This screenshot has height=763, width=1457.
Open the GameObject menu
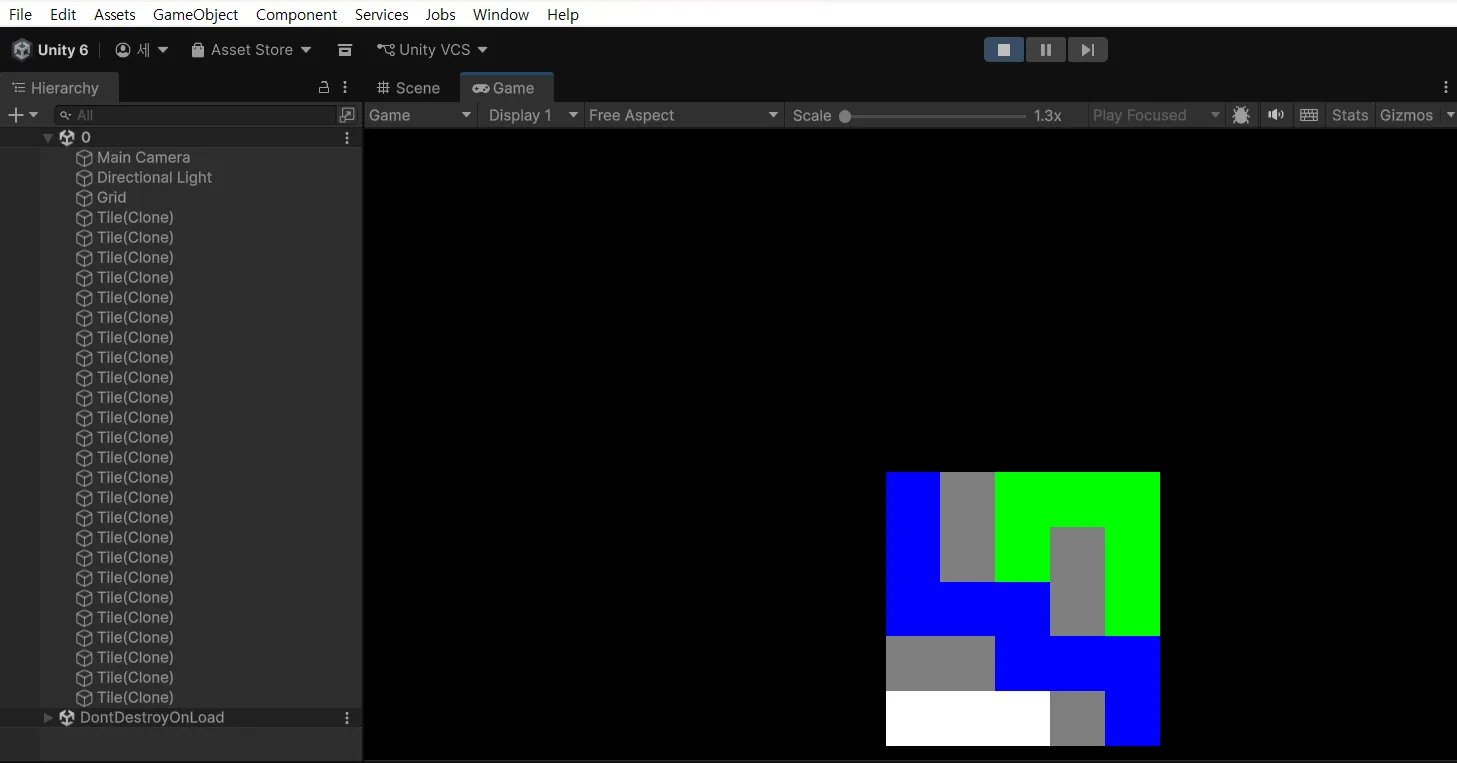tap(196, 14)
